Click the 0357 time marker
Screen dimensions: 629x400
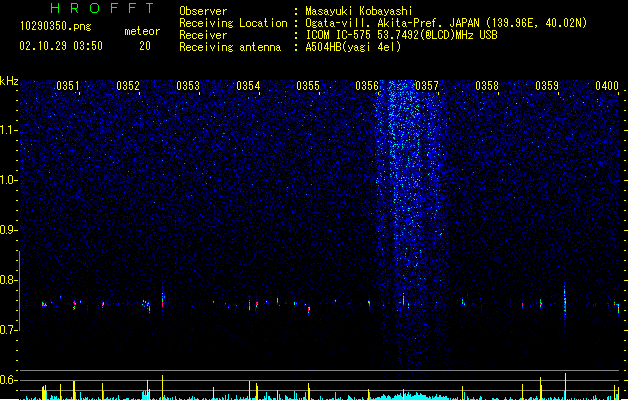tap(427, 86)
